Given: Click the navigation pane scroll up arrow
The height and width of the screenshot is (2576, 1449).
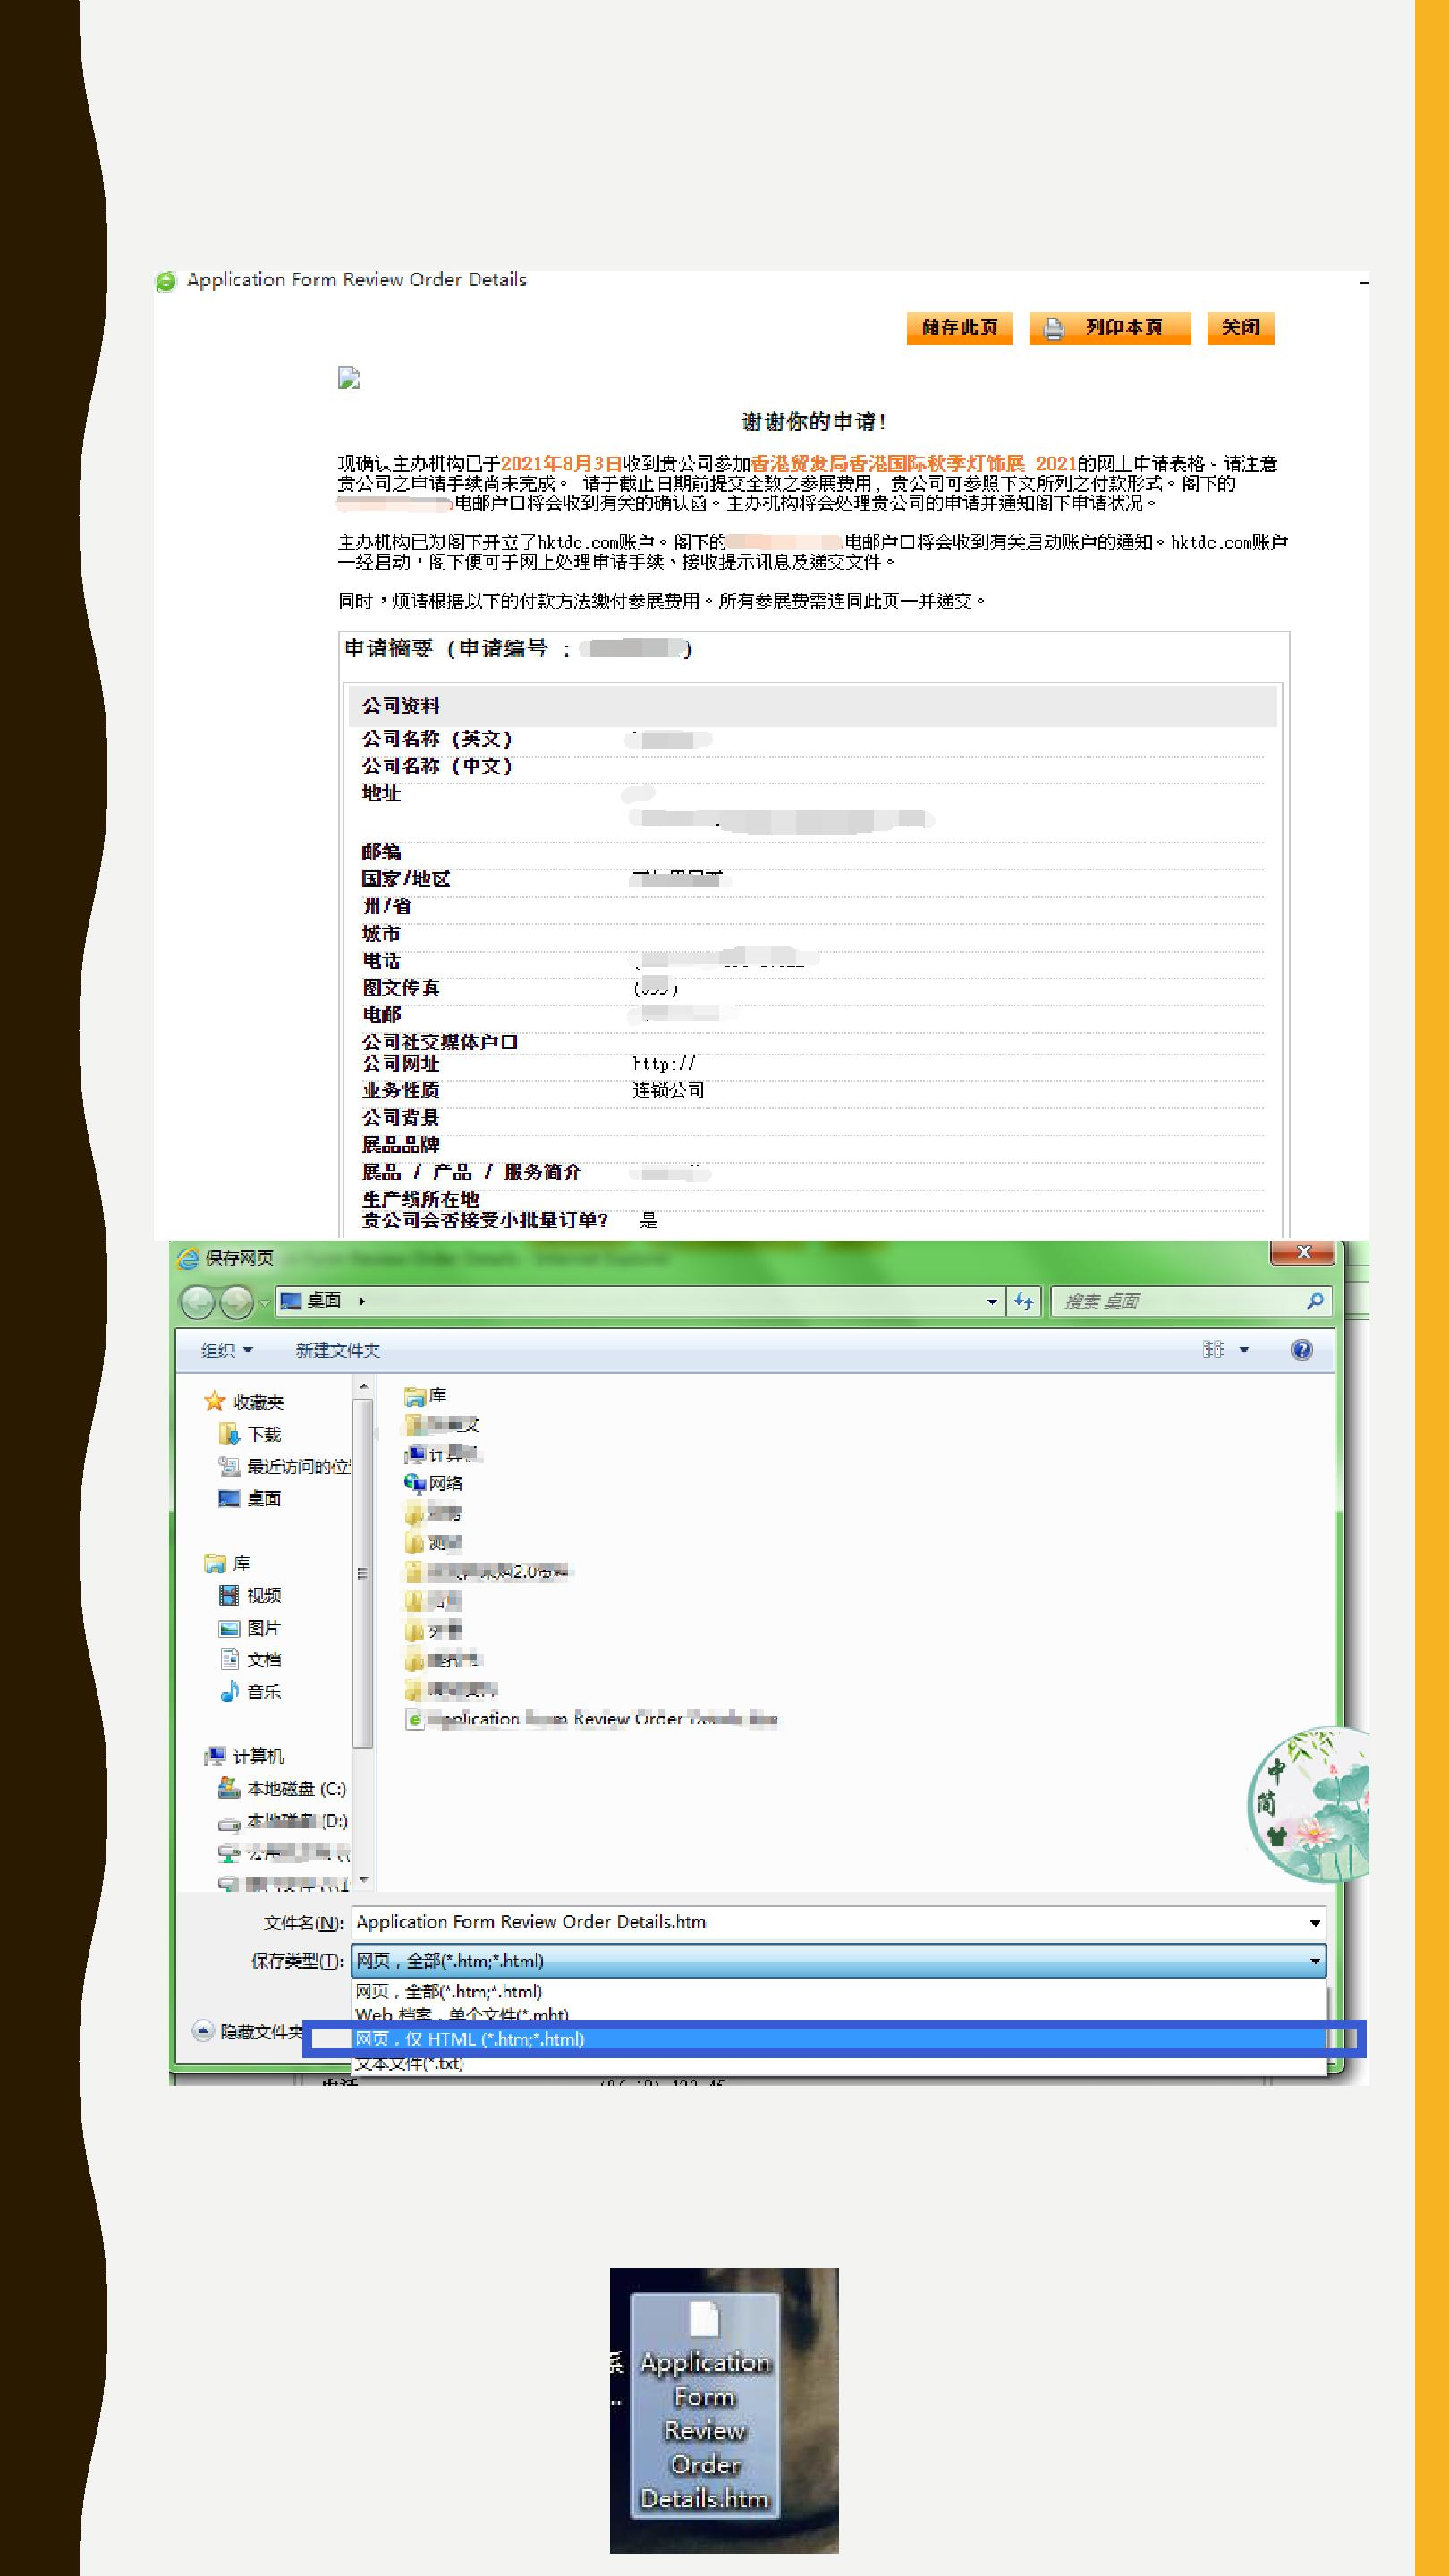Looking at the screenshot, I should coord(364,1386).
